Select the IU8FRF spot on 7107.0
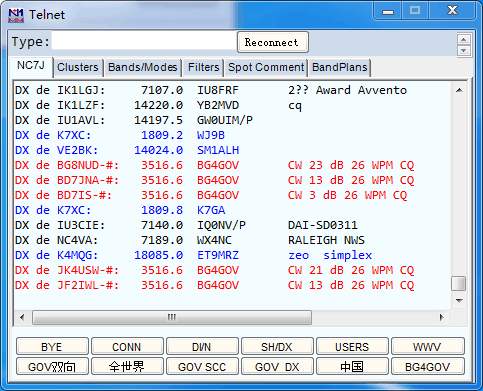This screenshot has width=483, height=391. pos(211,90)
